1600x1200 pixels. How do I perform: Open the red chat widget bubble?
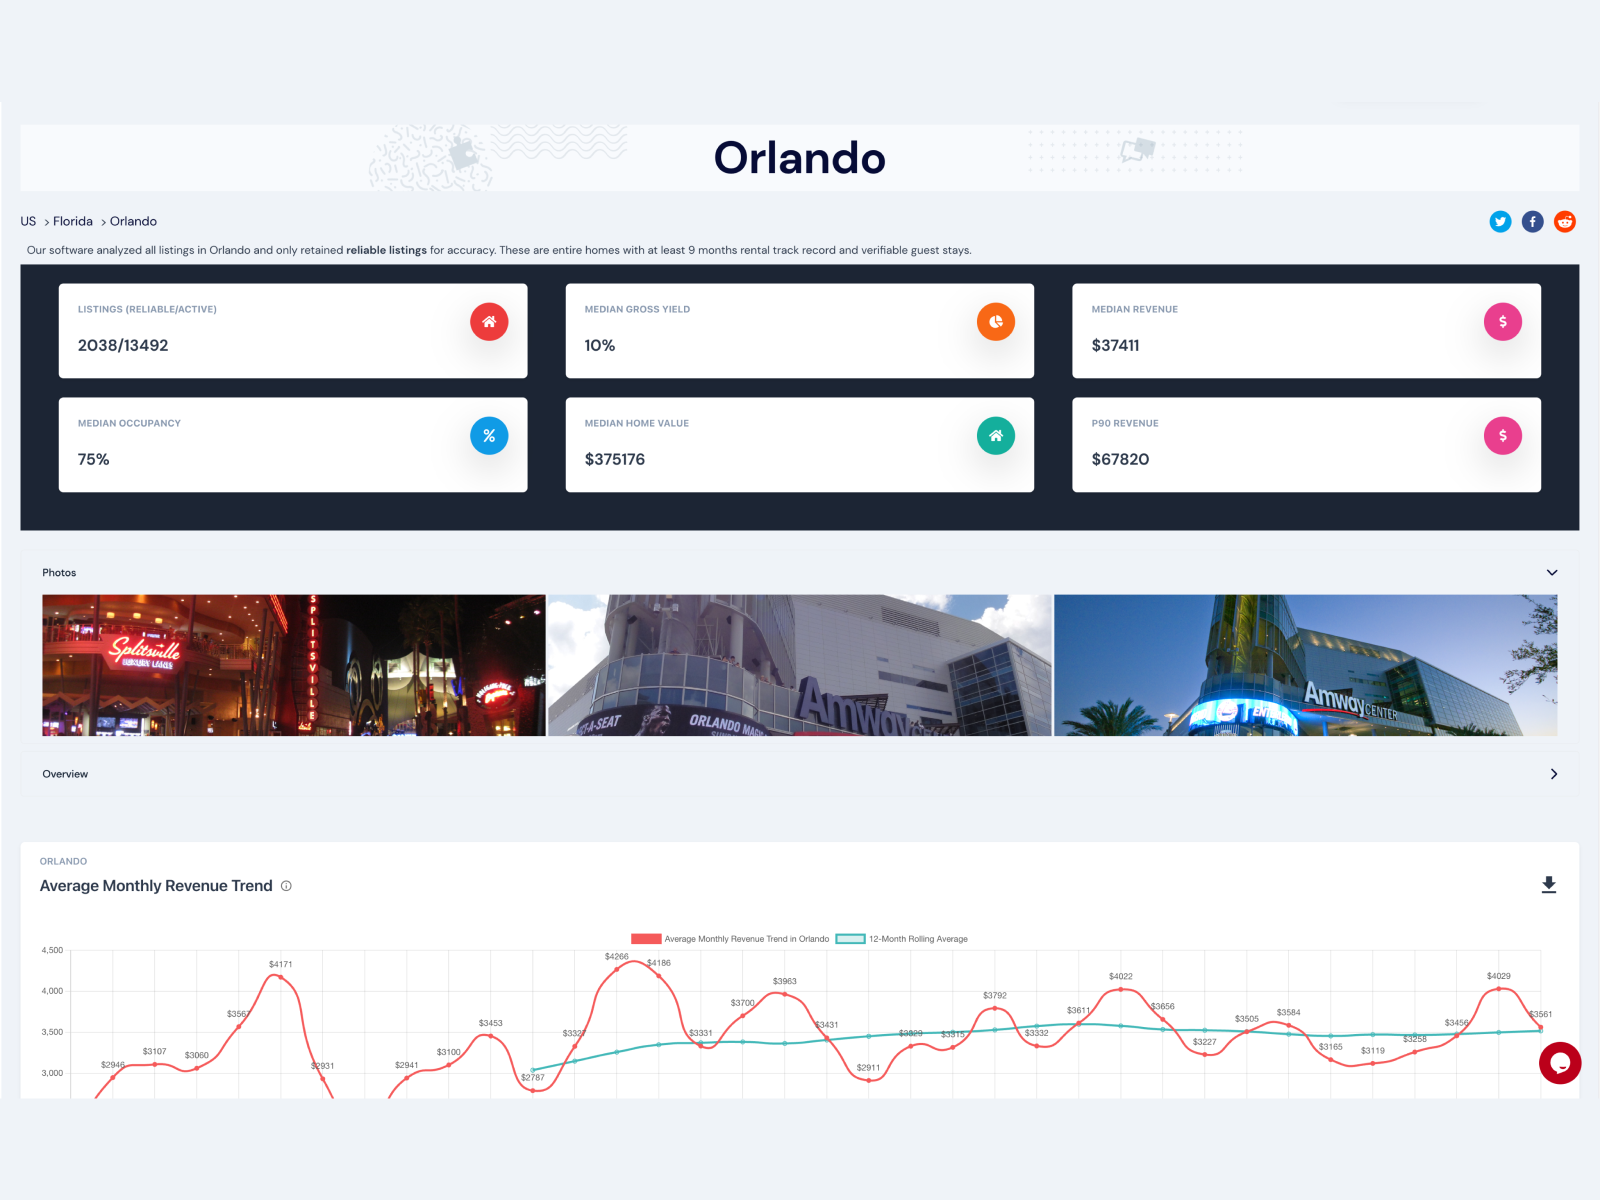click(1560, 1063)
